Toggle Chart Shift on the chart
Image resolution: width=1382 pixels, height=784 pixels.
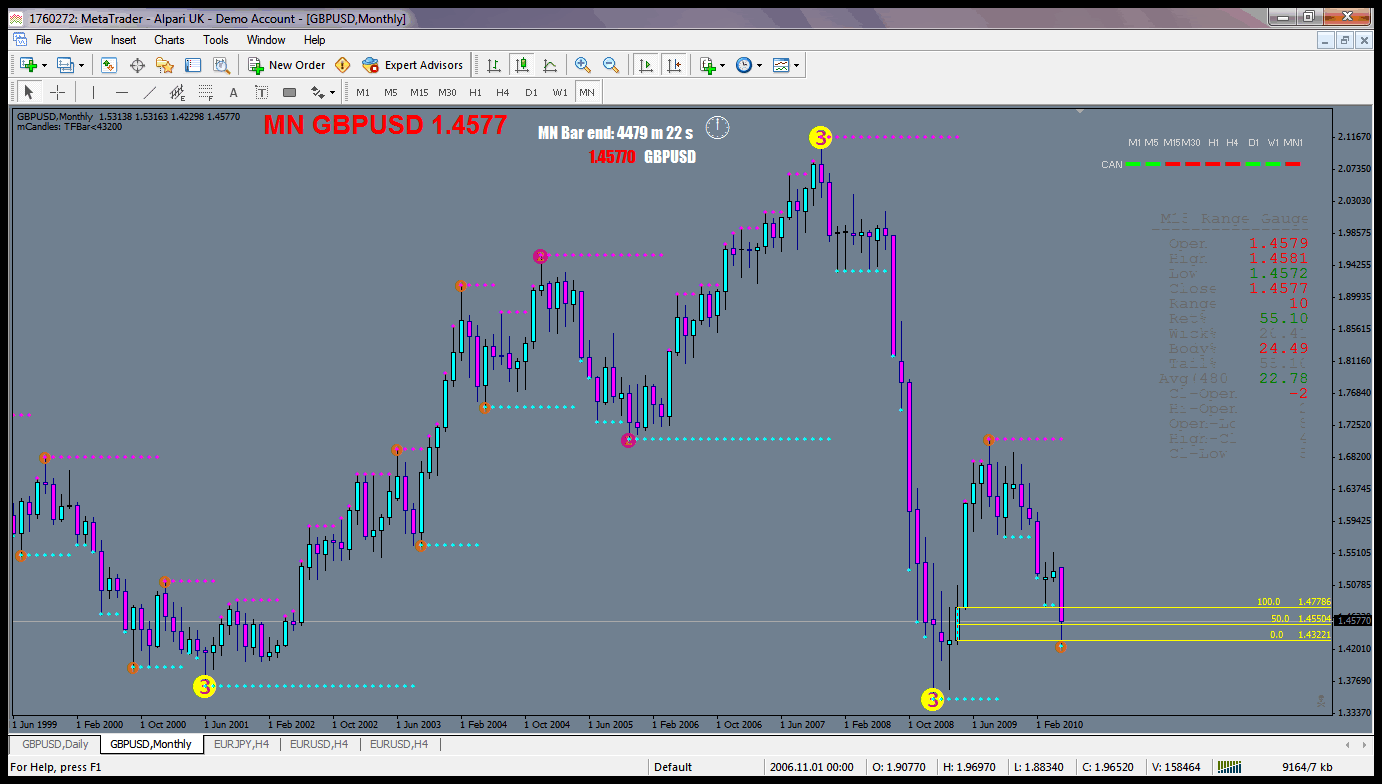click(674, 65)
